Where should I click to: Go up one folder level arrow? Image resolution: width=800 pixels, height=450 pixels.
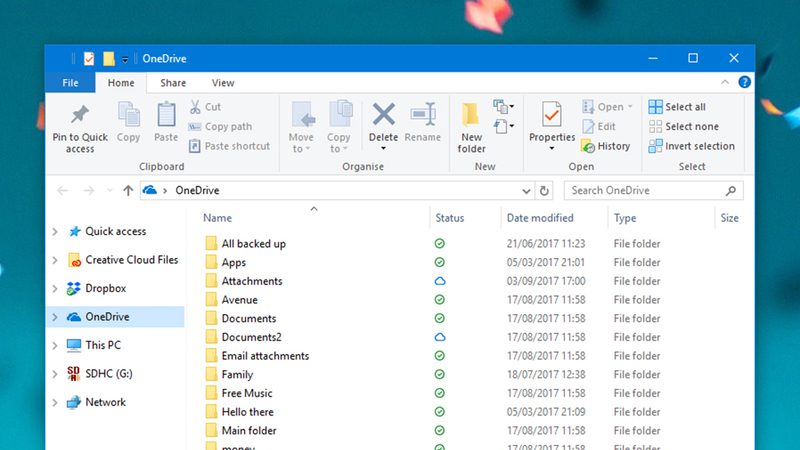coord(128,191)
